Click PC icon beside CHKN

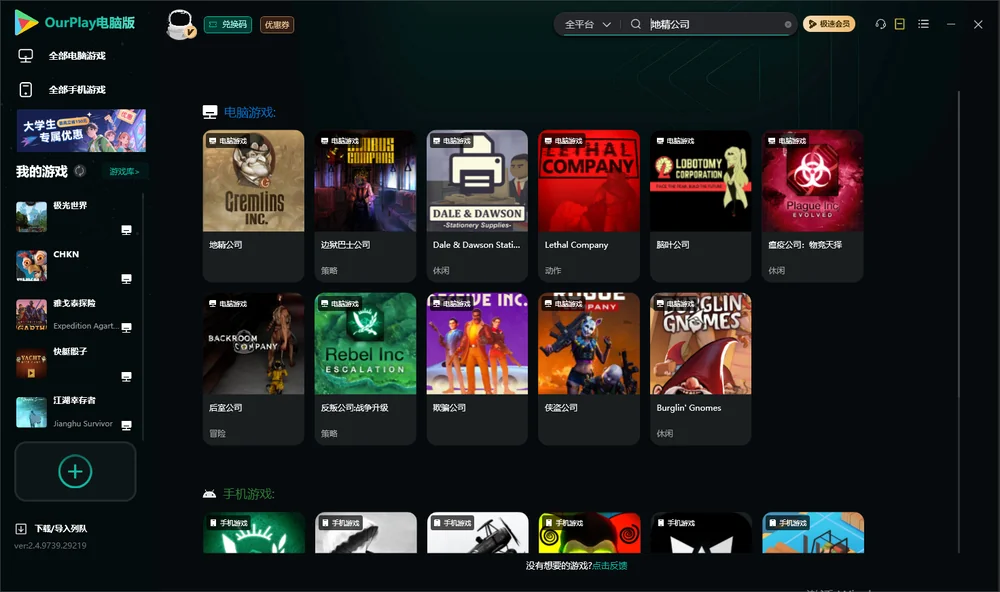(x=126, y=279)
